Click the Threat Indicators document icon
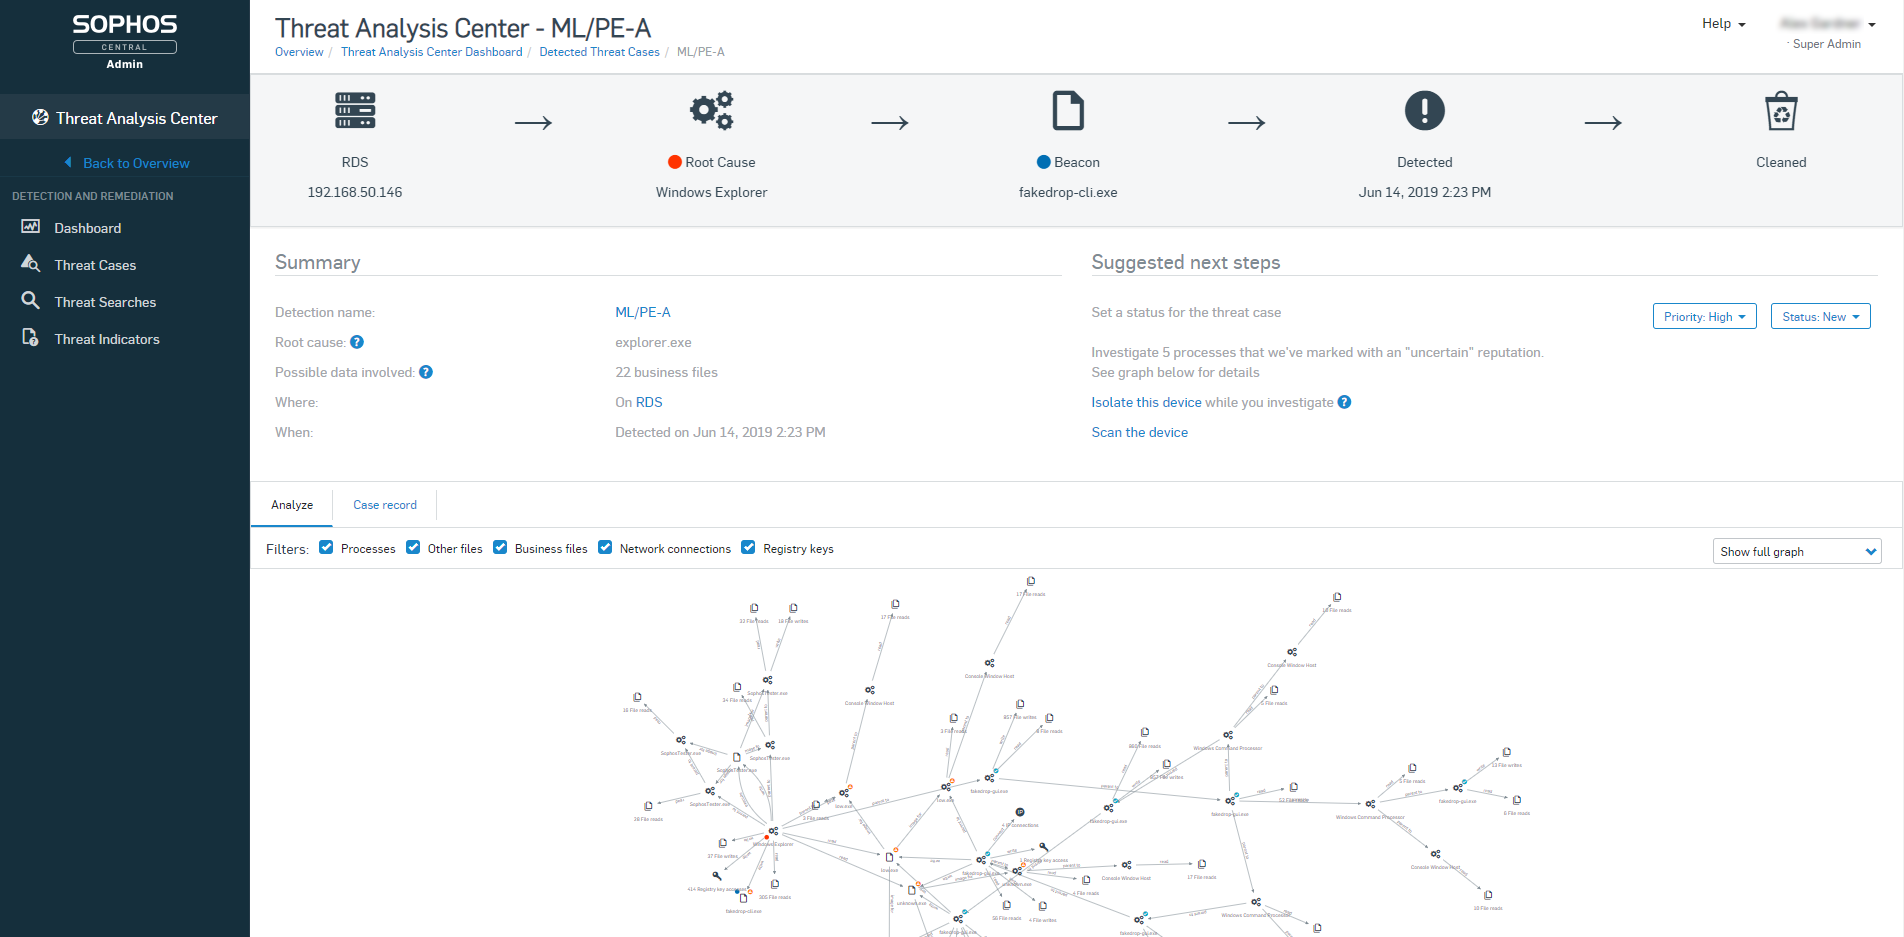 31,338
